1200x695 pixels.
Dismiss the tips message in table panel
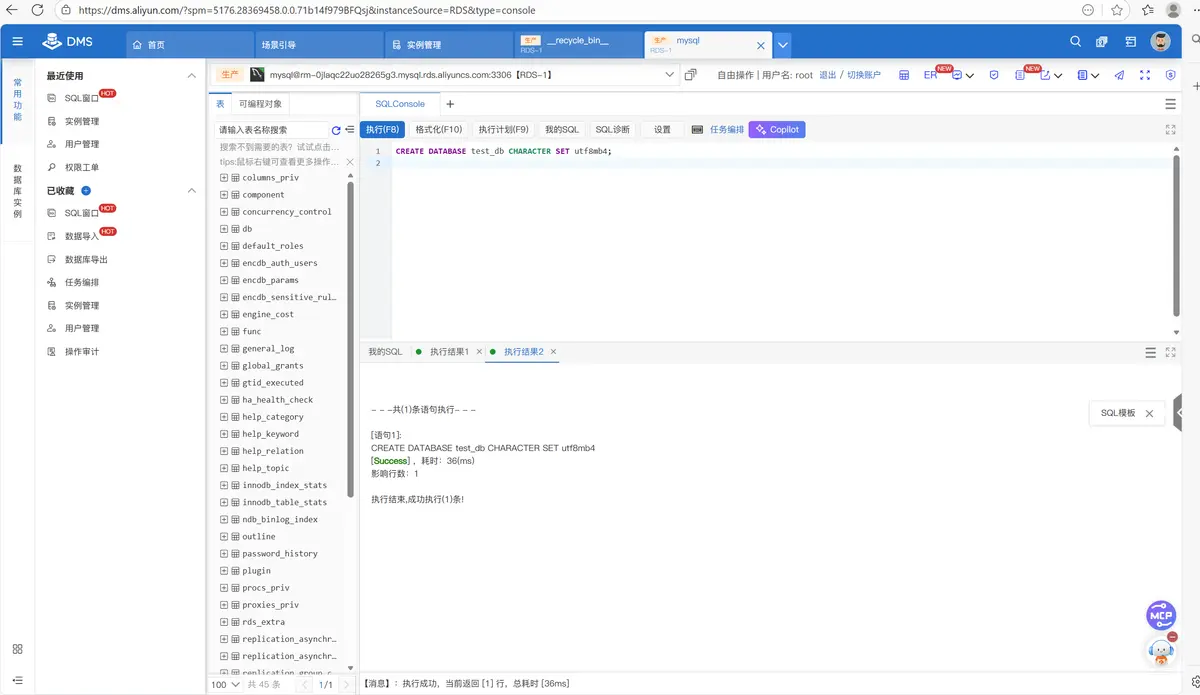pyautogui.click(x=350, y=161)
